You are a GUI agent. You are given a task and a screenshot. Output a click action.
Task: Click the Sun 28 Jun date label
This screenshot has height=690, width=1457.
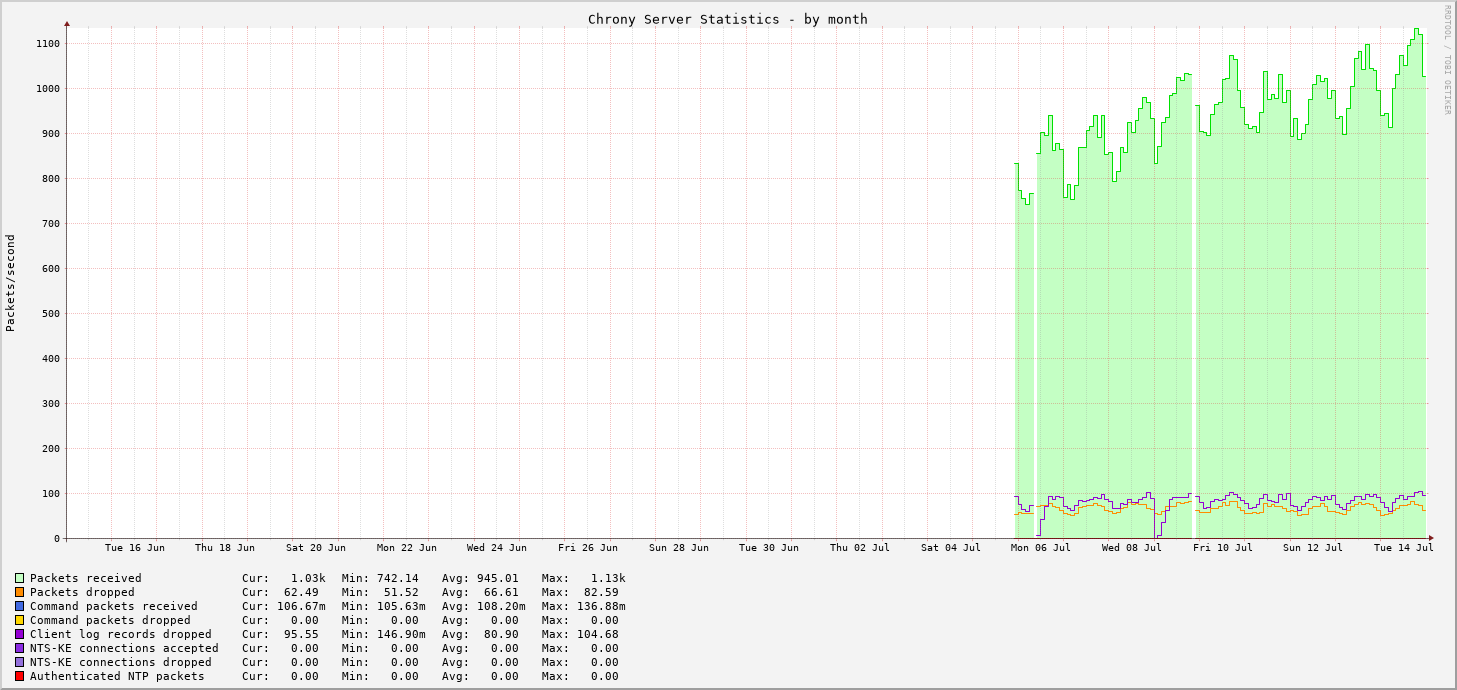tap(679, 548)
